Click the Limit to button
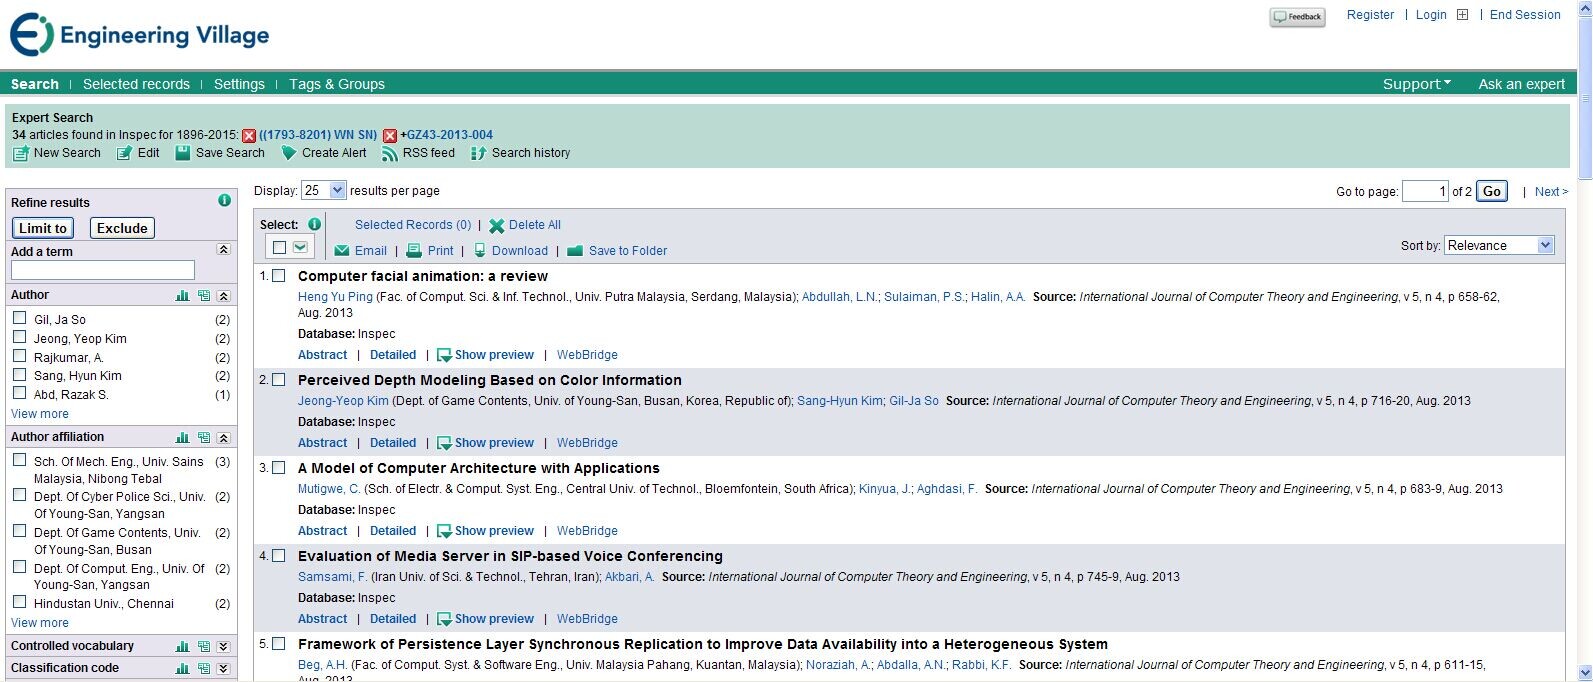The image size is (1593, 682). [x=43, y=228]
